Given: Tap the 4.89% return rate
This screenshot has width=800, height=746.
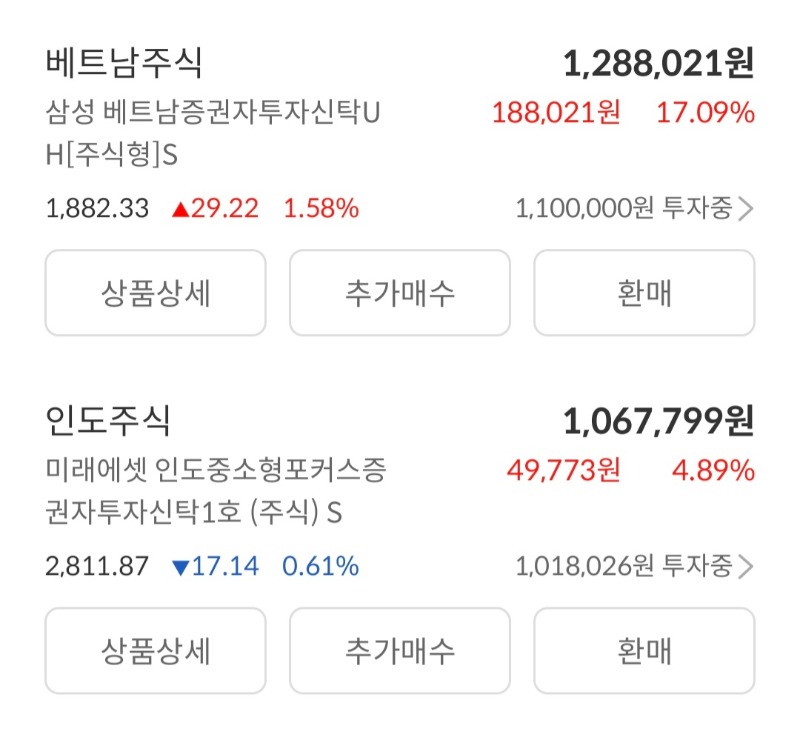Looking at the screenshot, I should (713, 471).
